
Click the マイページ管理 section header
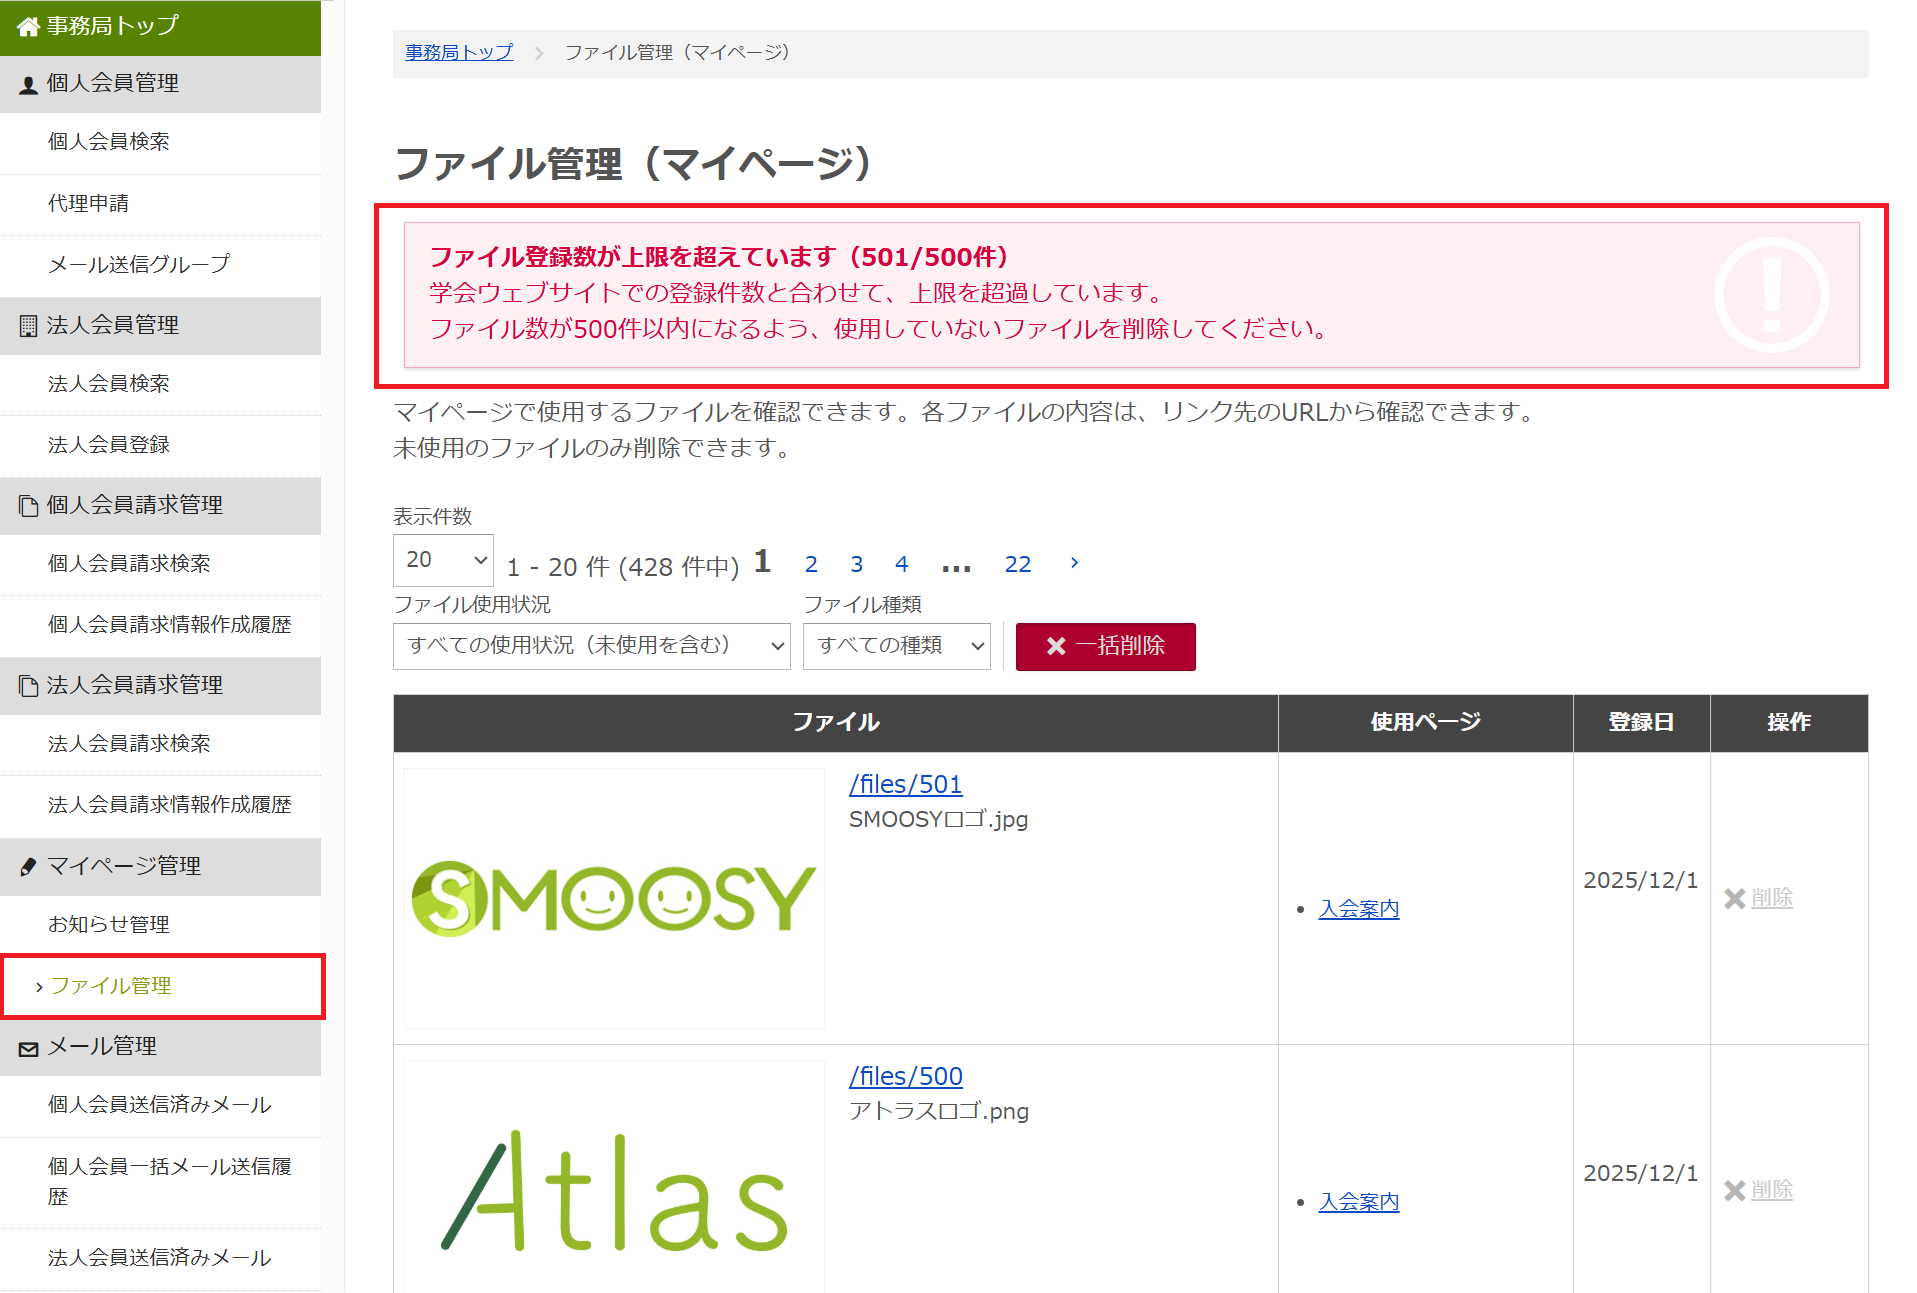coord(161,867)
